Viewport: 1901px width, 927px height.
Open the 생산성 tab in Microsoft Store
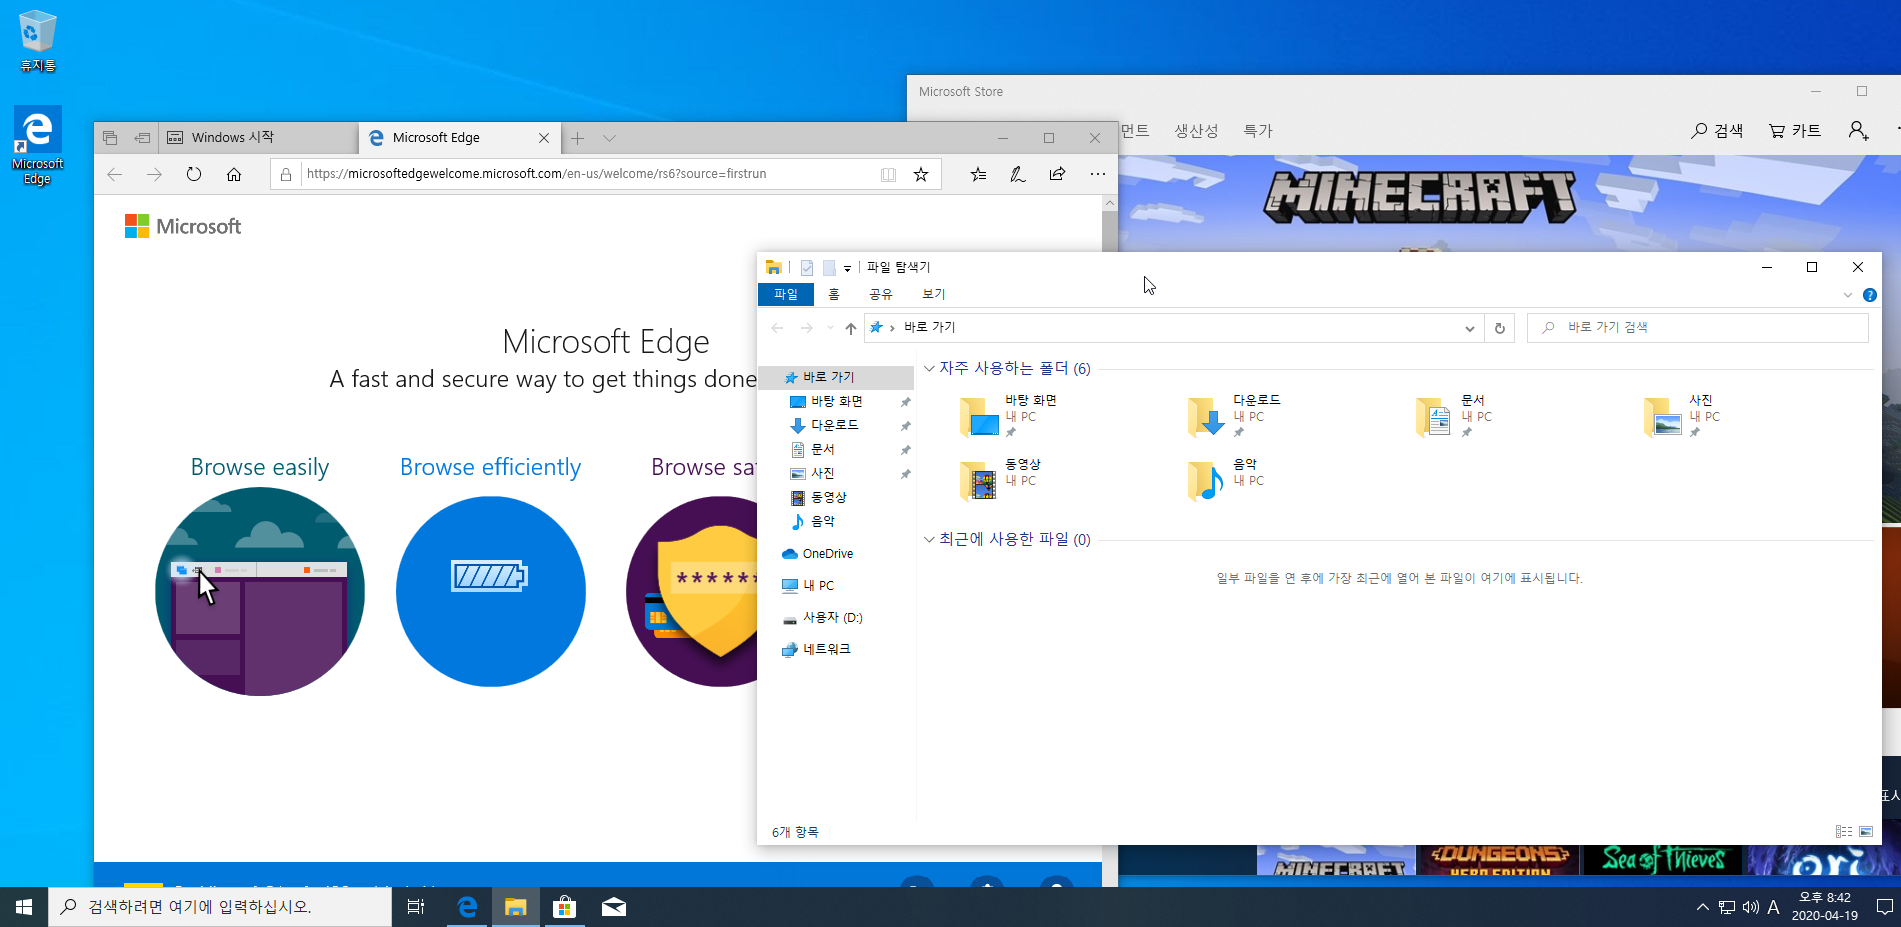(1196, 131)
